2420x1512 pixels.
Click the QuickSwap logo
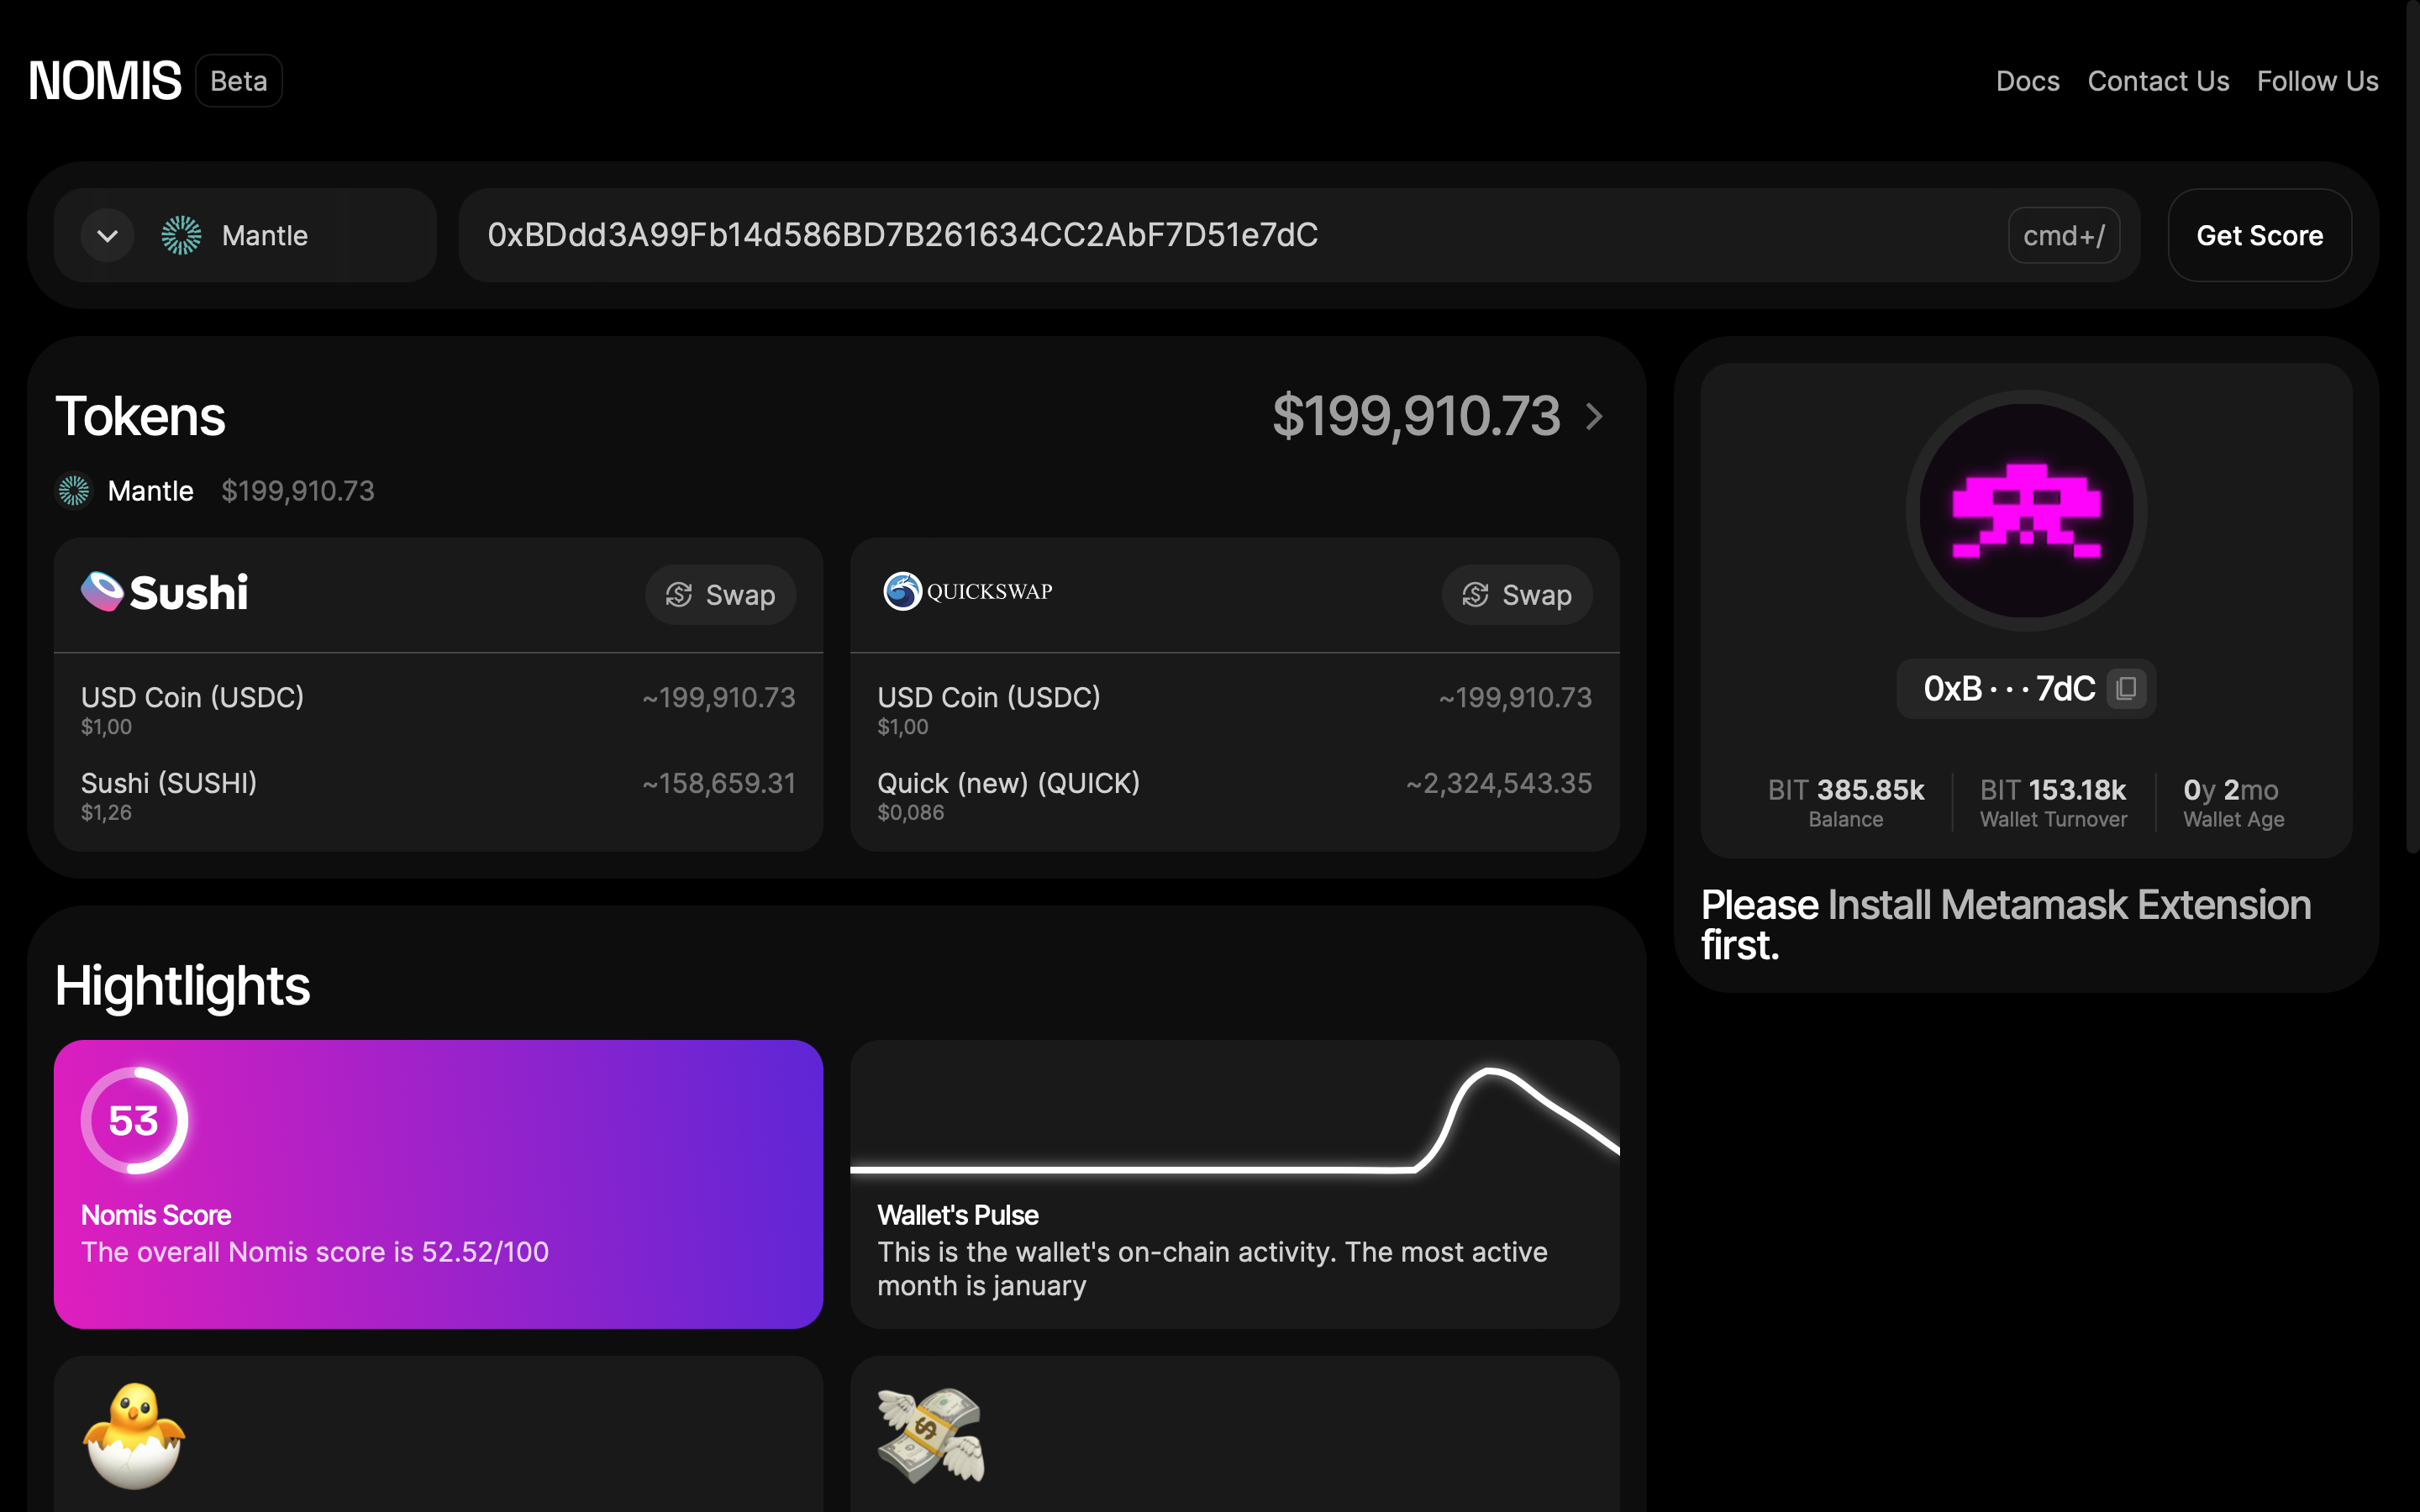[967, 591]
